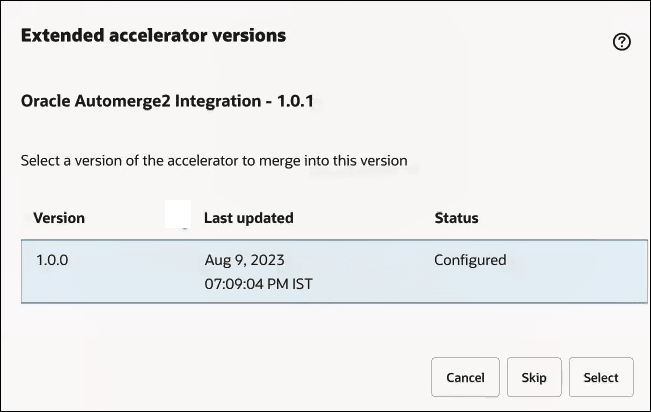Image resolution: width=651 pixels, height=412 pixels.
Task: Sort by the Version column header
Action: (59, 218)
